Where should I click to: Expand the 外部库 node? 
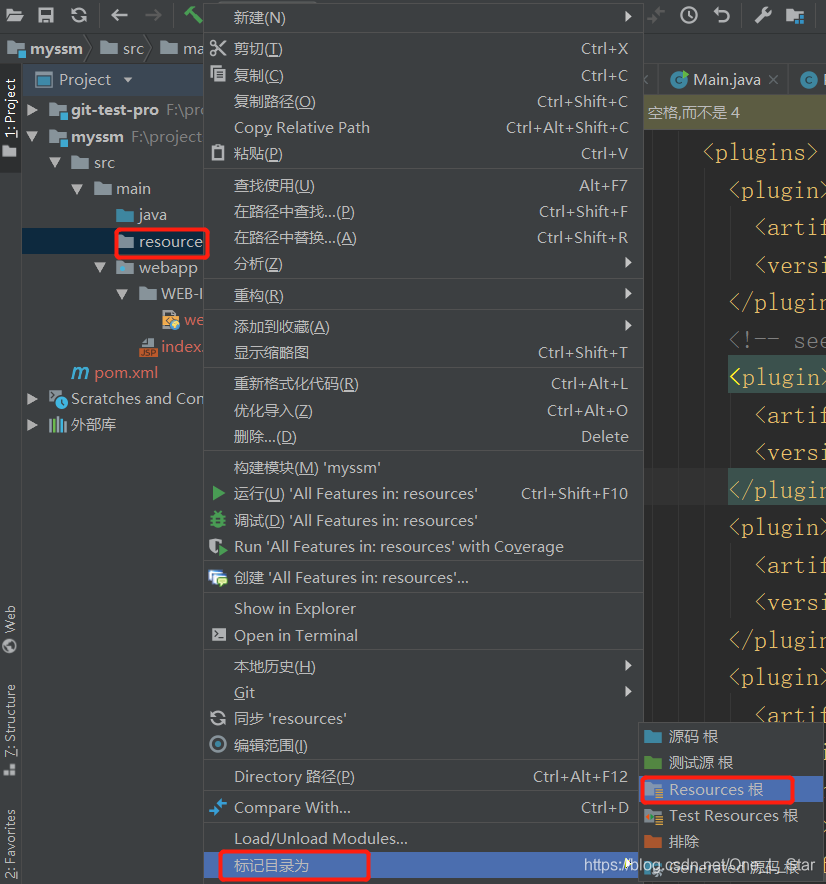[32, 424]
